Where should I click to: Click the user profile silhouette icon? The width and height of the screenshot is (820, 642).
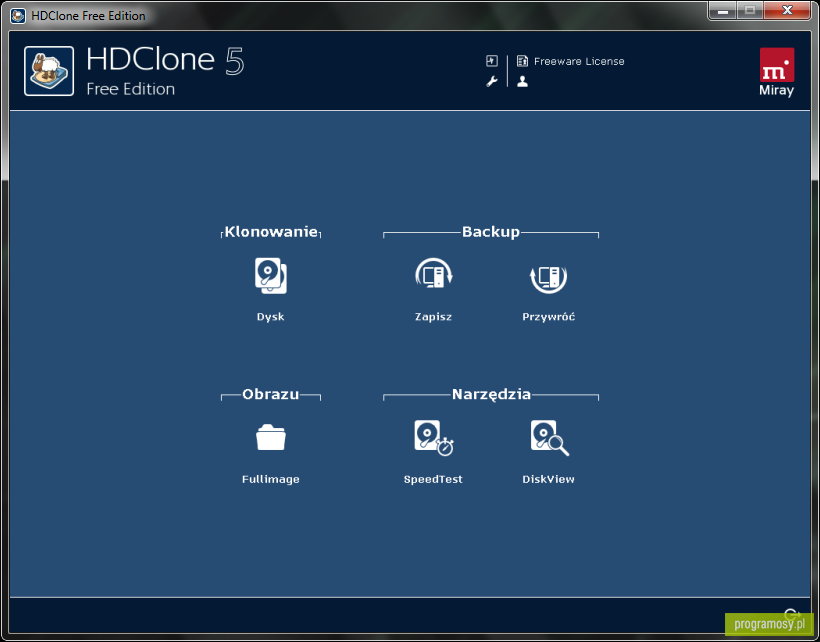click(x=522, y=82)
